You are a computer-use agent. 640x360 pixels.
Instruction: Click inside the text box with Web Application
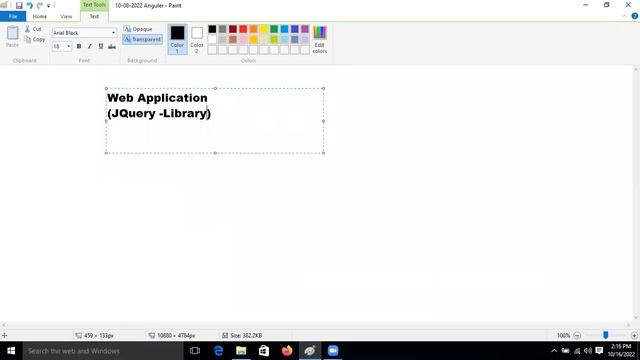coord(215,121)
